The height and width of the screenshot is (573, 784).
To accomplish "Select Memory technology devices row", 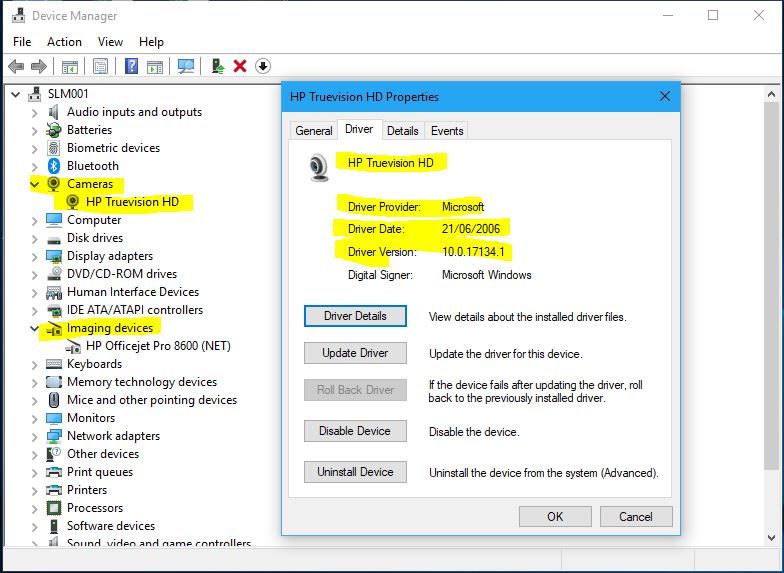I will (x=142, y=382).
